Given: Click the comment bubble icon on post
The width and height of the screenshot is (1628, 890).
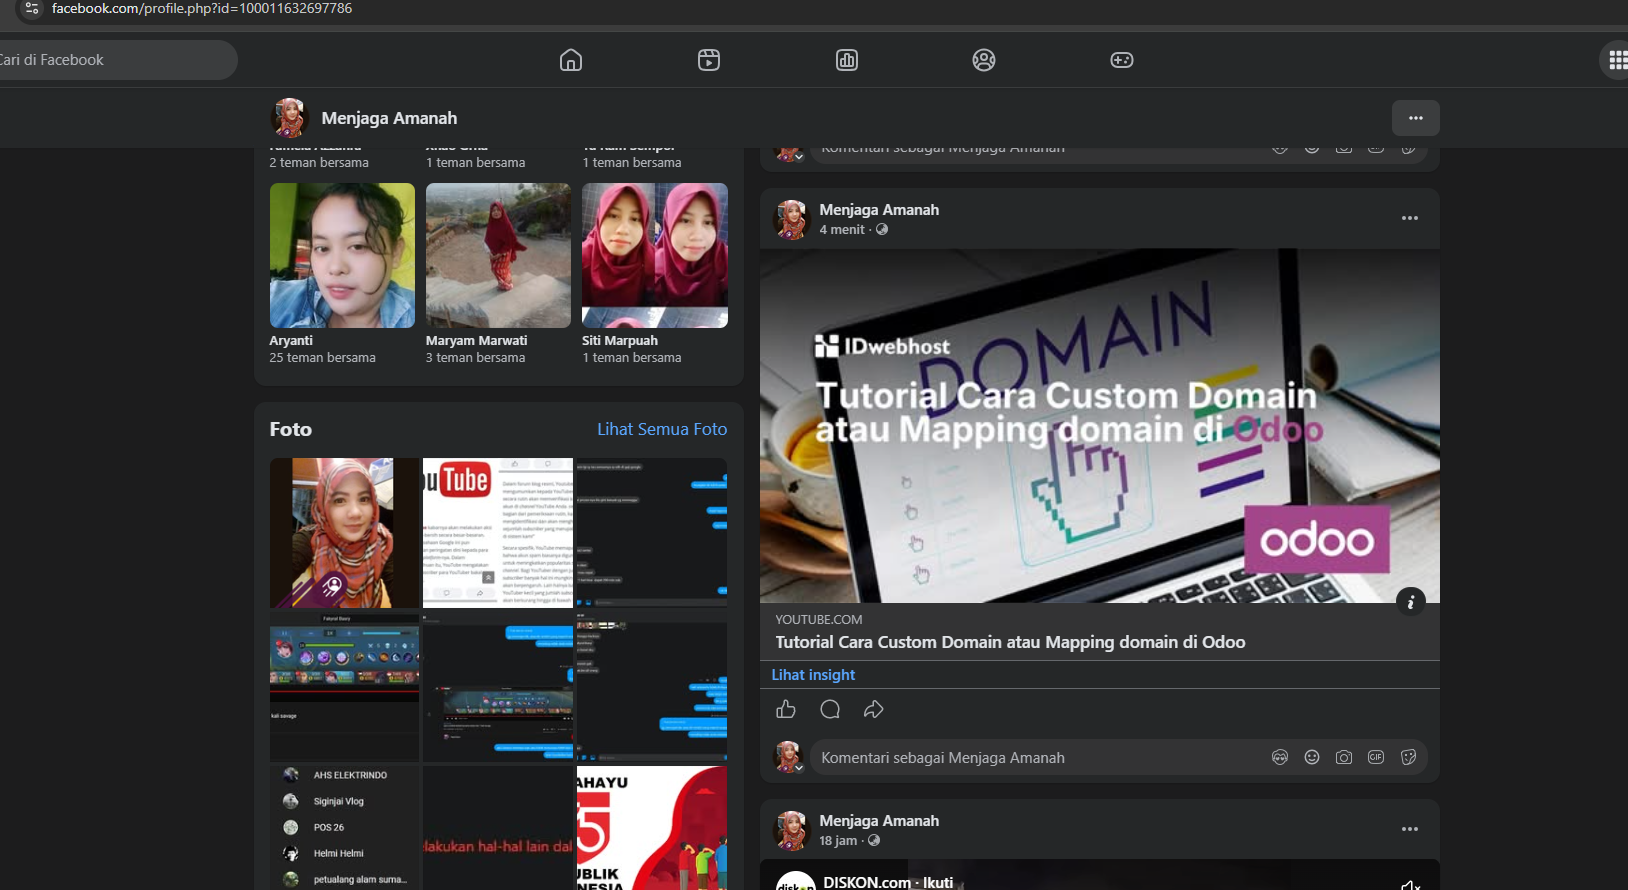Looking at the screenshot, I should coord(830,709).
